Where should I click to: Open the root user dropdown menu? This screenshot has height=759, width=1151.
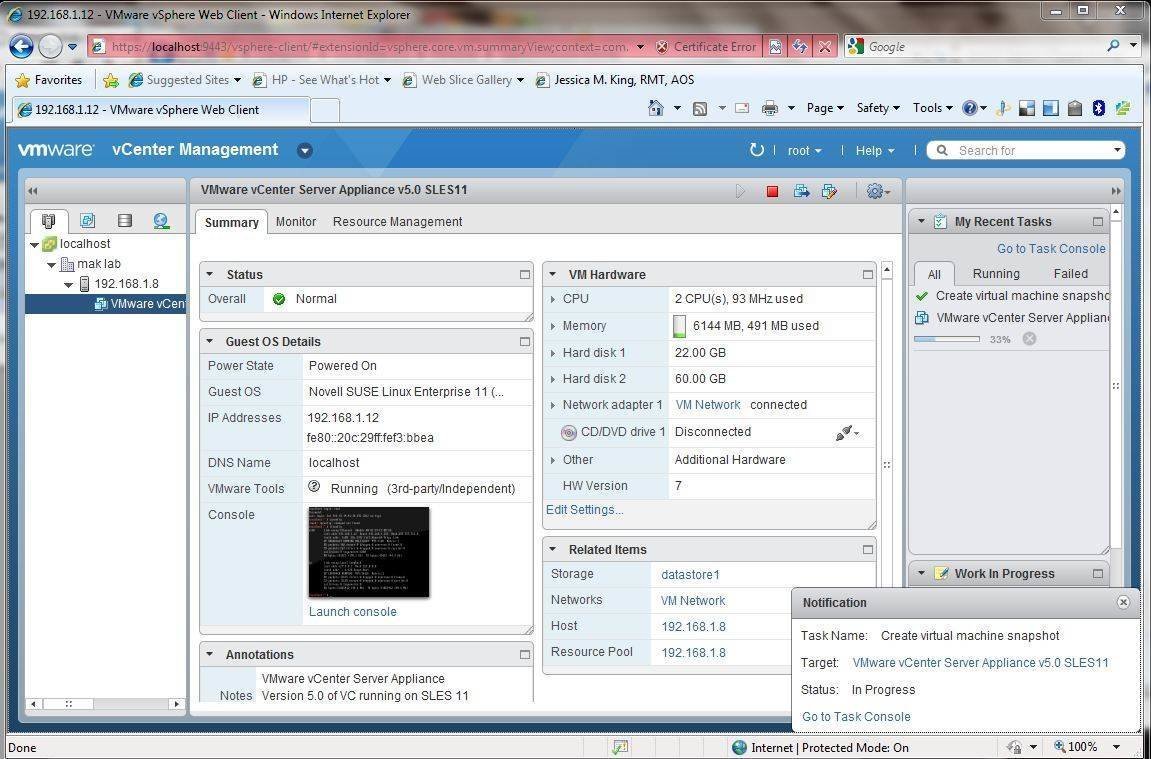tap(805, 150)
